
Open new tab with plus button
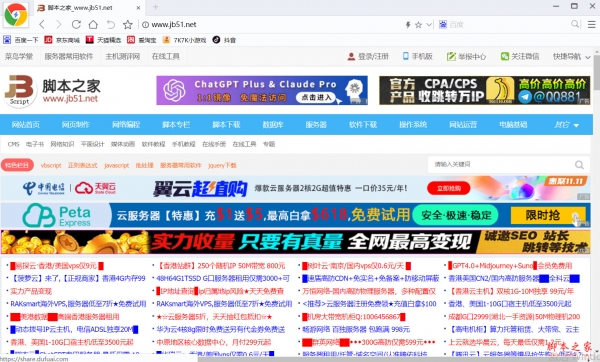(x=155, y=7)
